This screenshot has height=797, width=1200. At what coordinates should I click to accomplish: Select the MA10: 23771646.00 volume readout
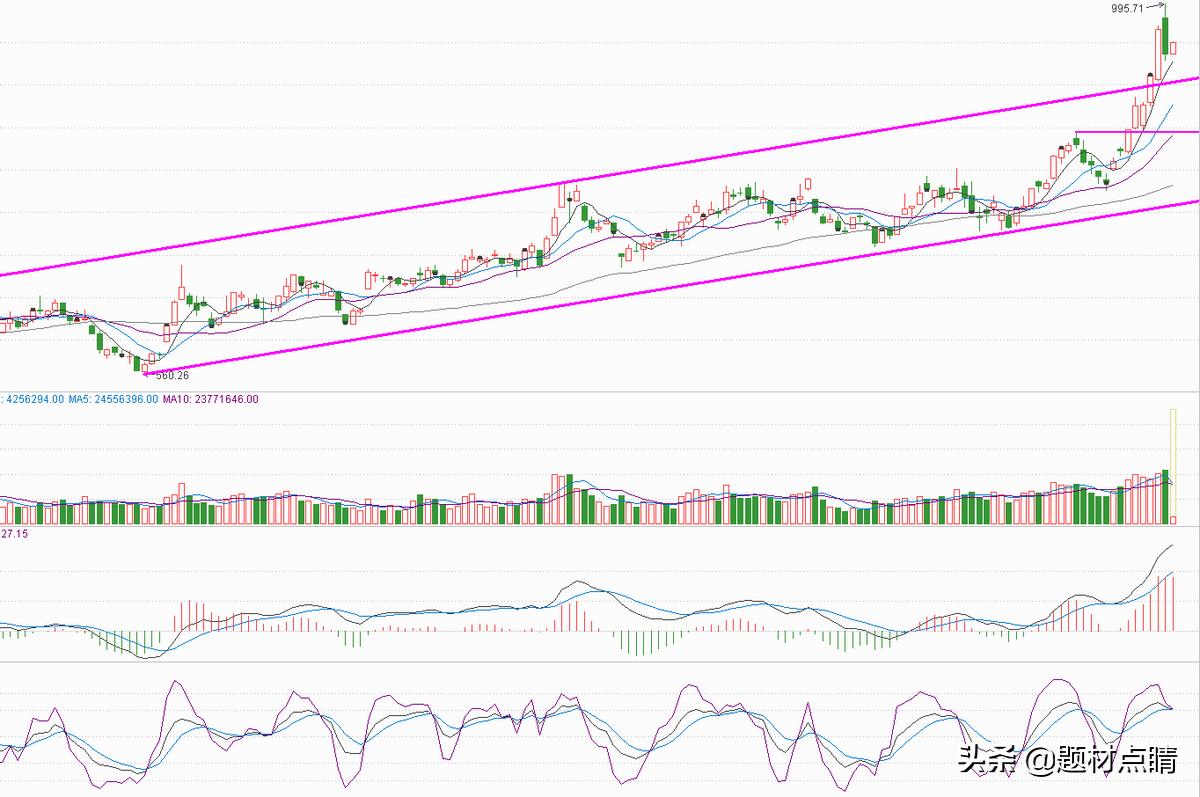[211, 399]
